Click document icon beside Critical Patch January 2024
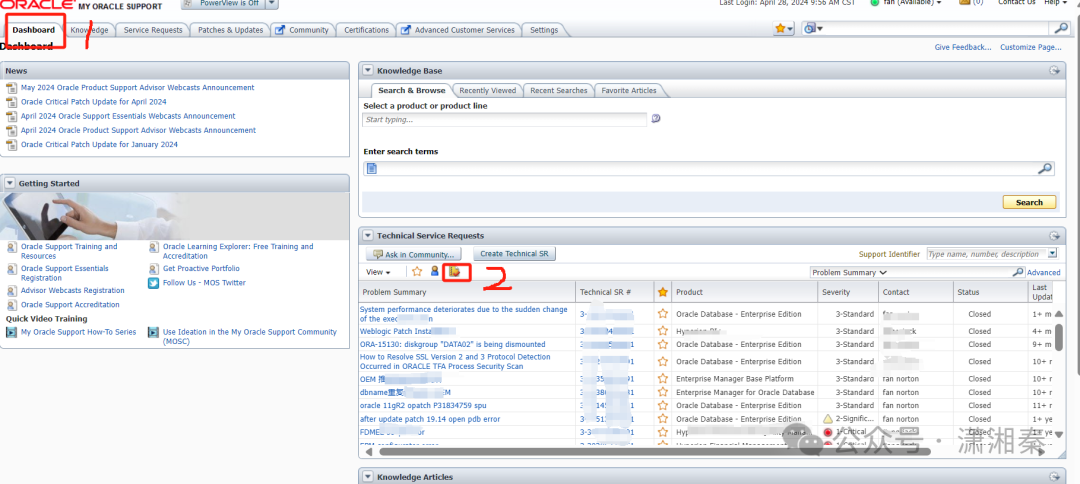 point(11,145)
